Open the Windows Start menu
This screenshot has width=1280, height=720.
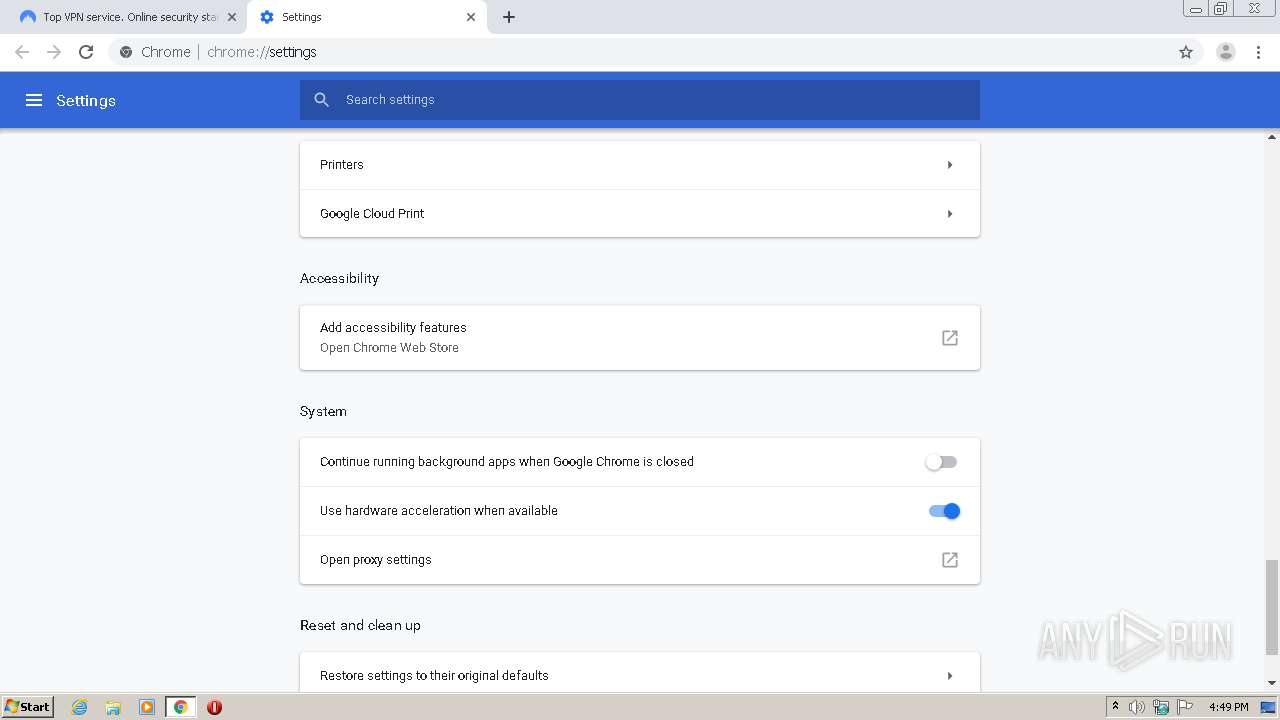click(x=27, y=707)
